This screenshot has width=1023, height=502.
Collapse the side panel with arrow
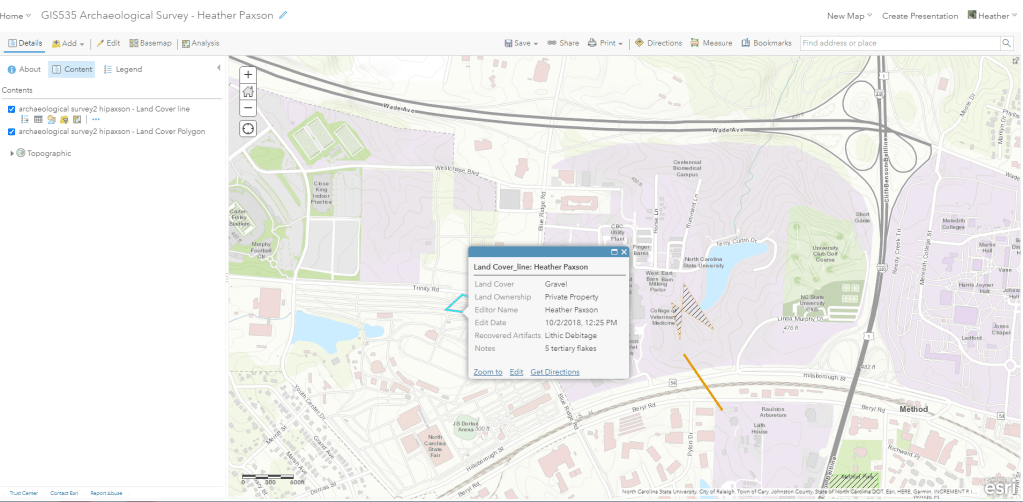point(218,68)
